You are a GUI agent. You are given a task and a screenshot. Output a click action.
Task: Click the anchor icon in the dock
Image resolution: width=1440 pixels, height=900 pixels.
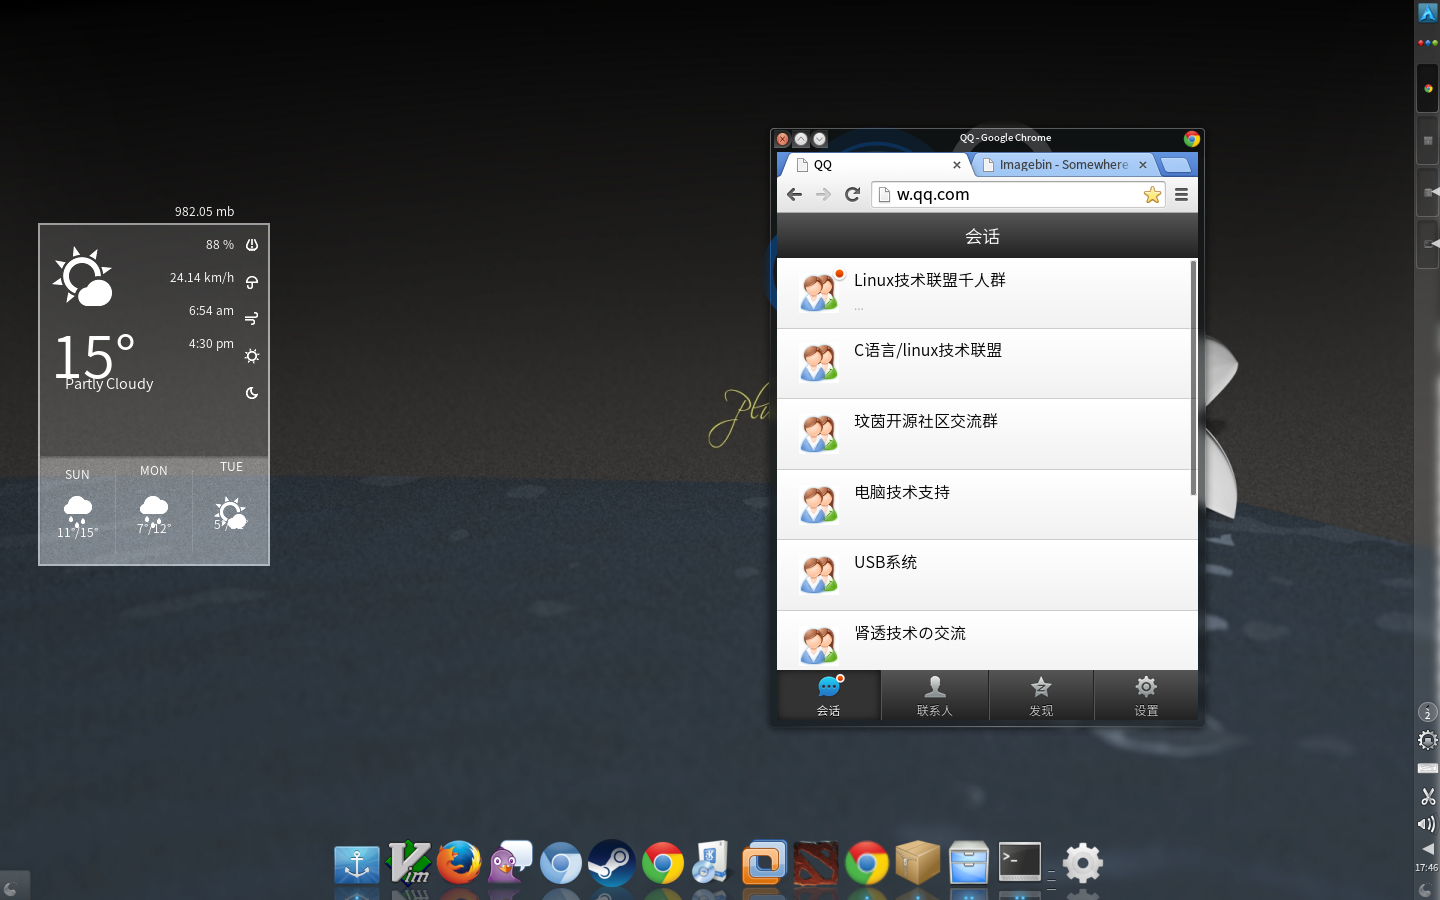(x=357, y=864)
